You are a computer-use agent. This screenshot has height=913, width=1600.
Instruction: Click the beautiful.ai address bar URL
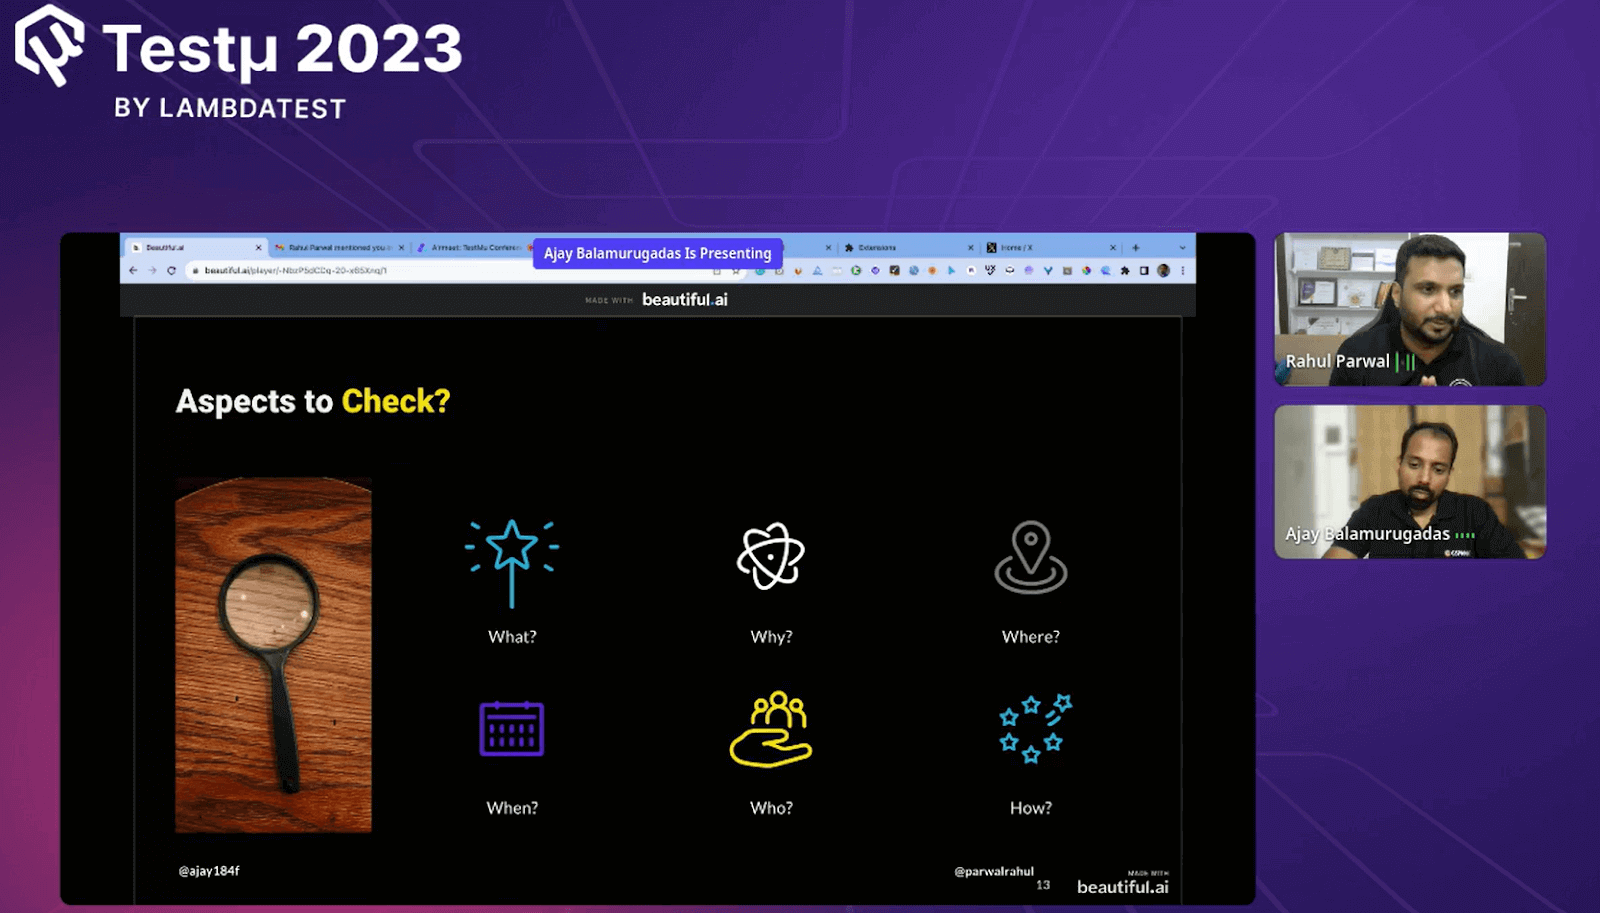point(295,270)
